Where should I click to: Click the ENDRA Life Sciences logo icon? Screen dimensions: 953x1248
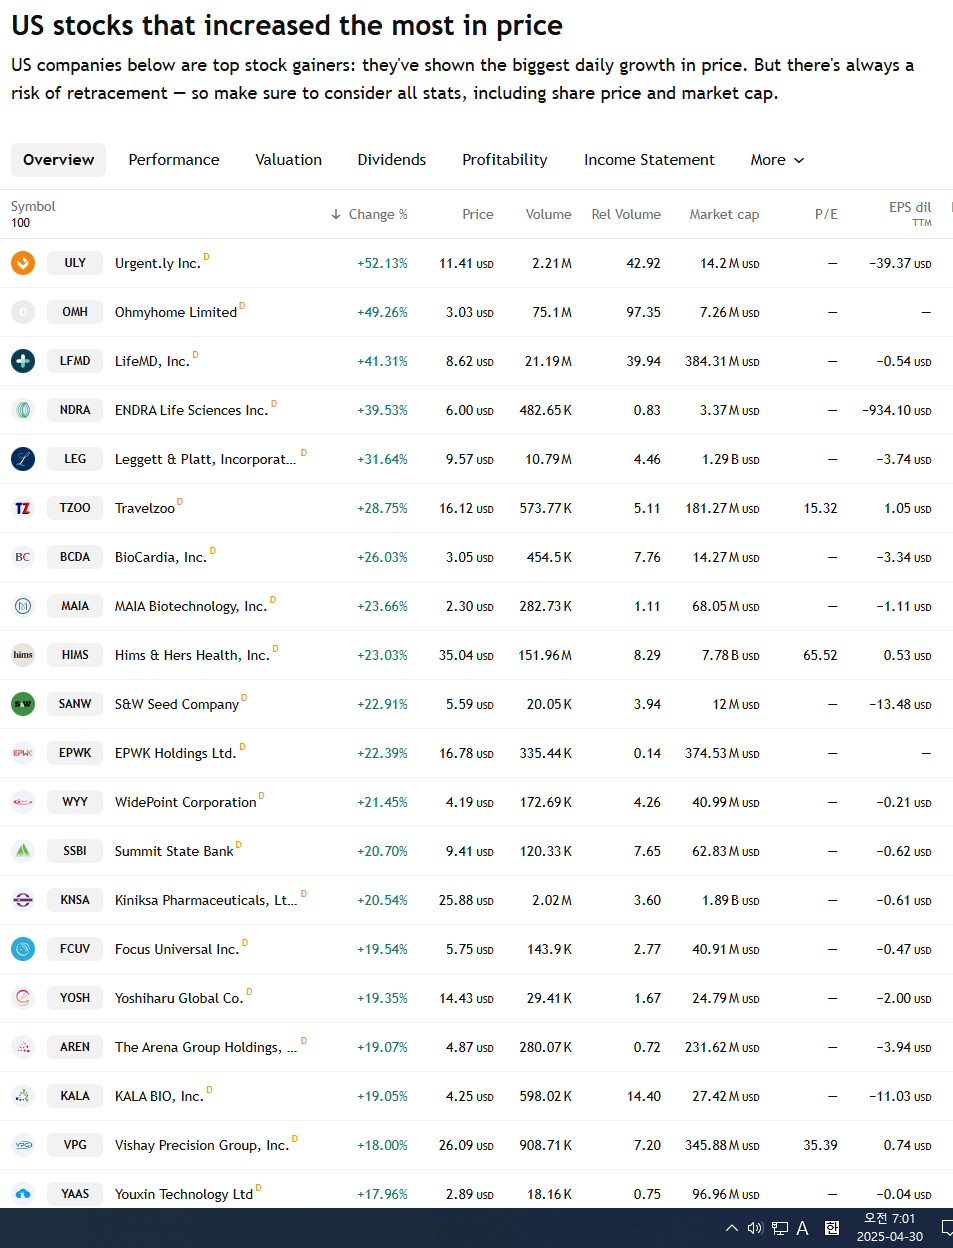[x=23, y=410]
